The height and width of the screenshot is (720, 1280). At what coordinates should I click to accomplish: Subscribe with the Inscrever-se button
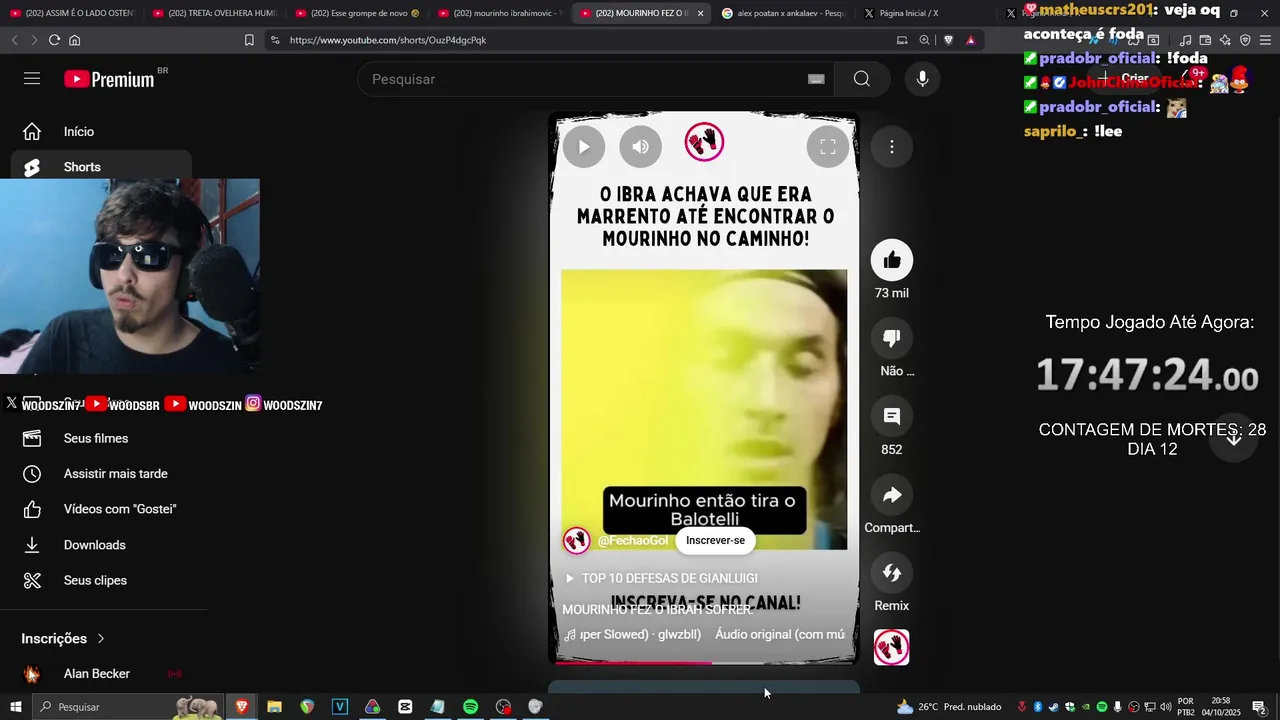tap(715, 541)
